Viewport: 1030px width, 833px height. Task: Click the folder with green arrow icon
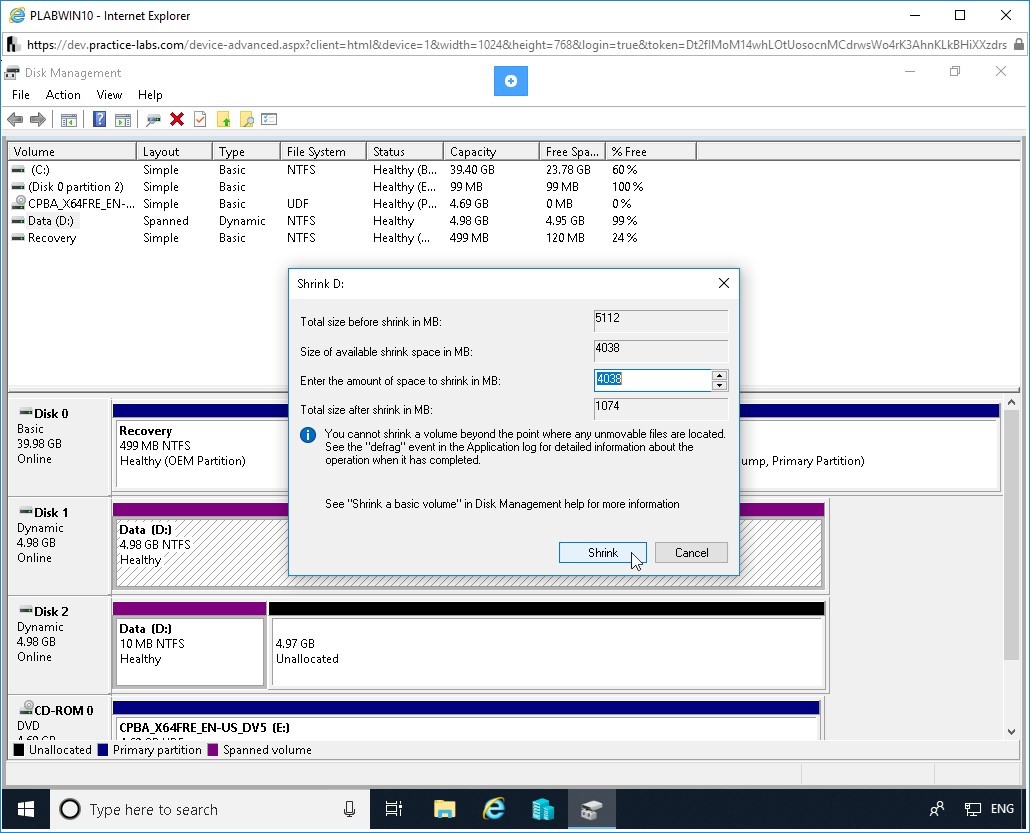(223, 120)
